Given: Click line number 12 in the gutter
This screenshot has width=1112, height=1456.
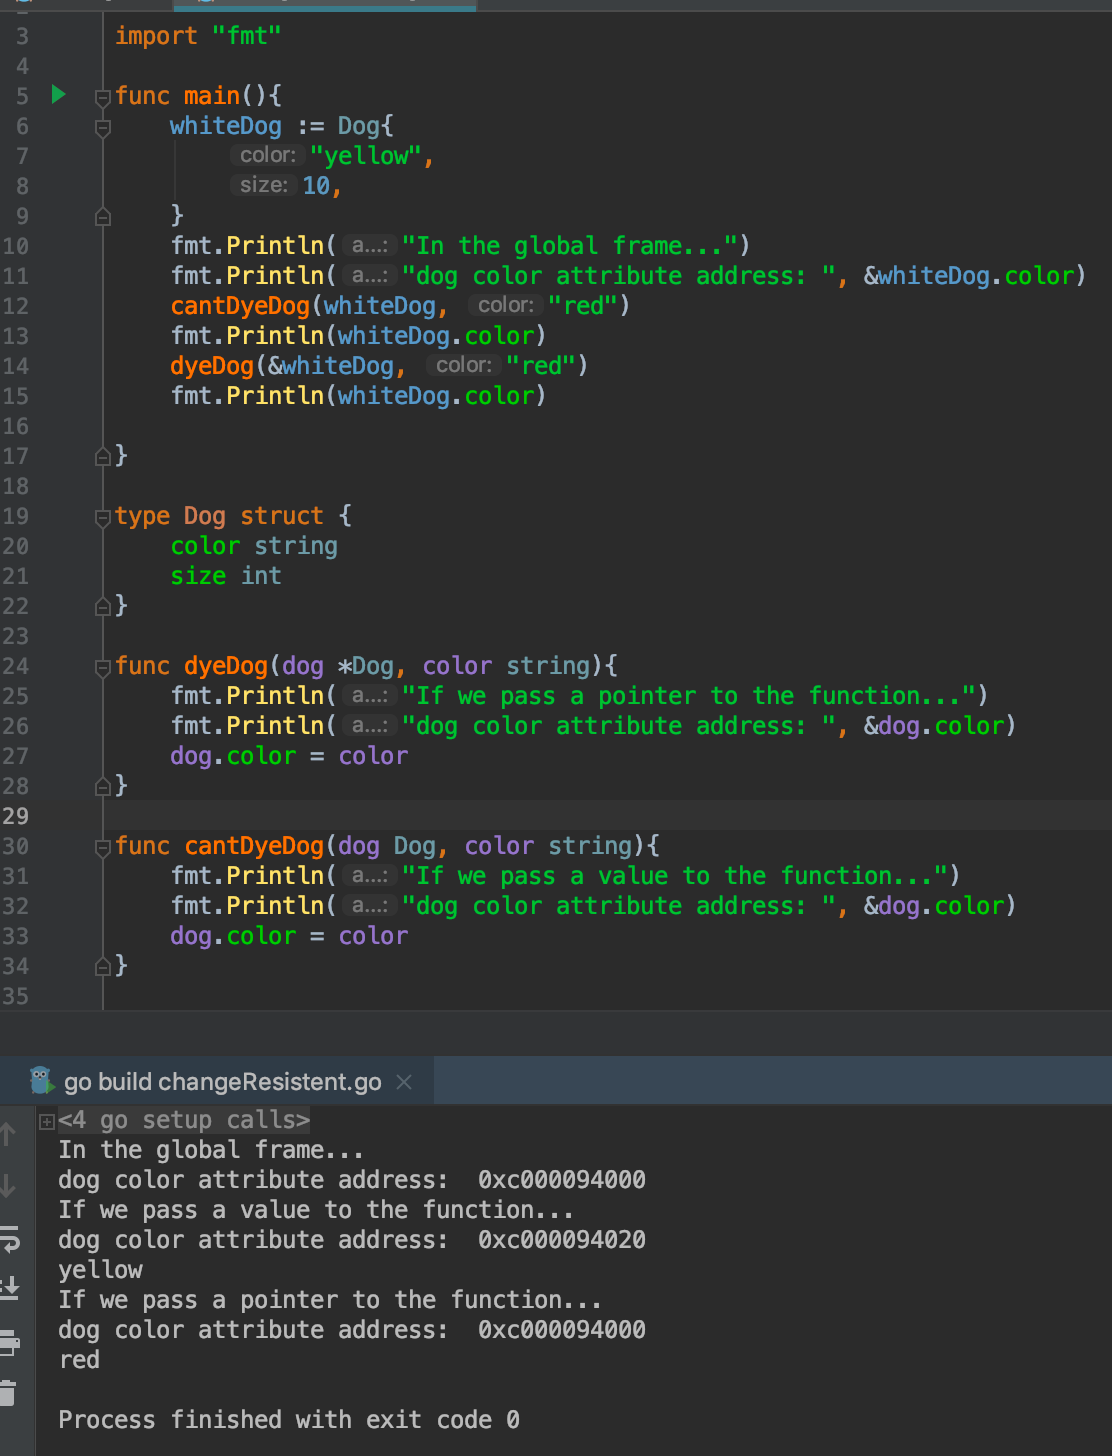Looking at the screenshot, I should pyautogui.click(x=16, y=306).
